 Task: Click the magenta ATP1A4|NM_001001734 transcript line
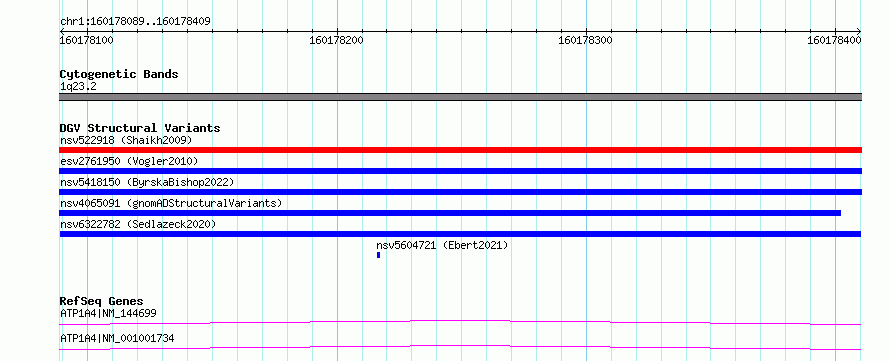point(460,347)
